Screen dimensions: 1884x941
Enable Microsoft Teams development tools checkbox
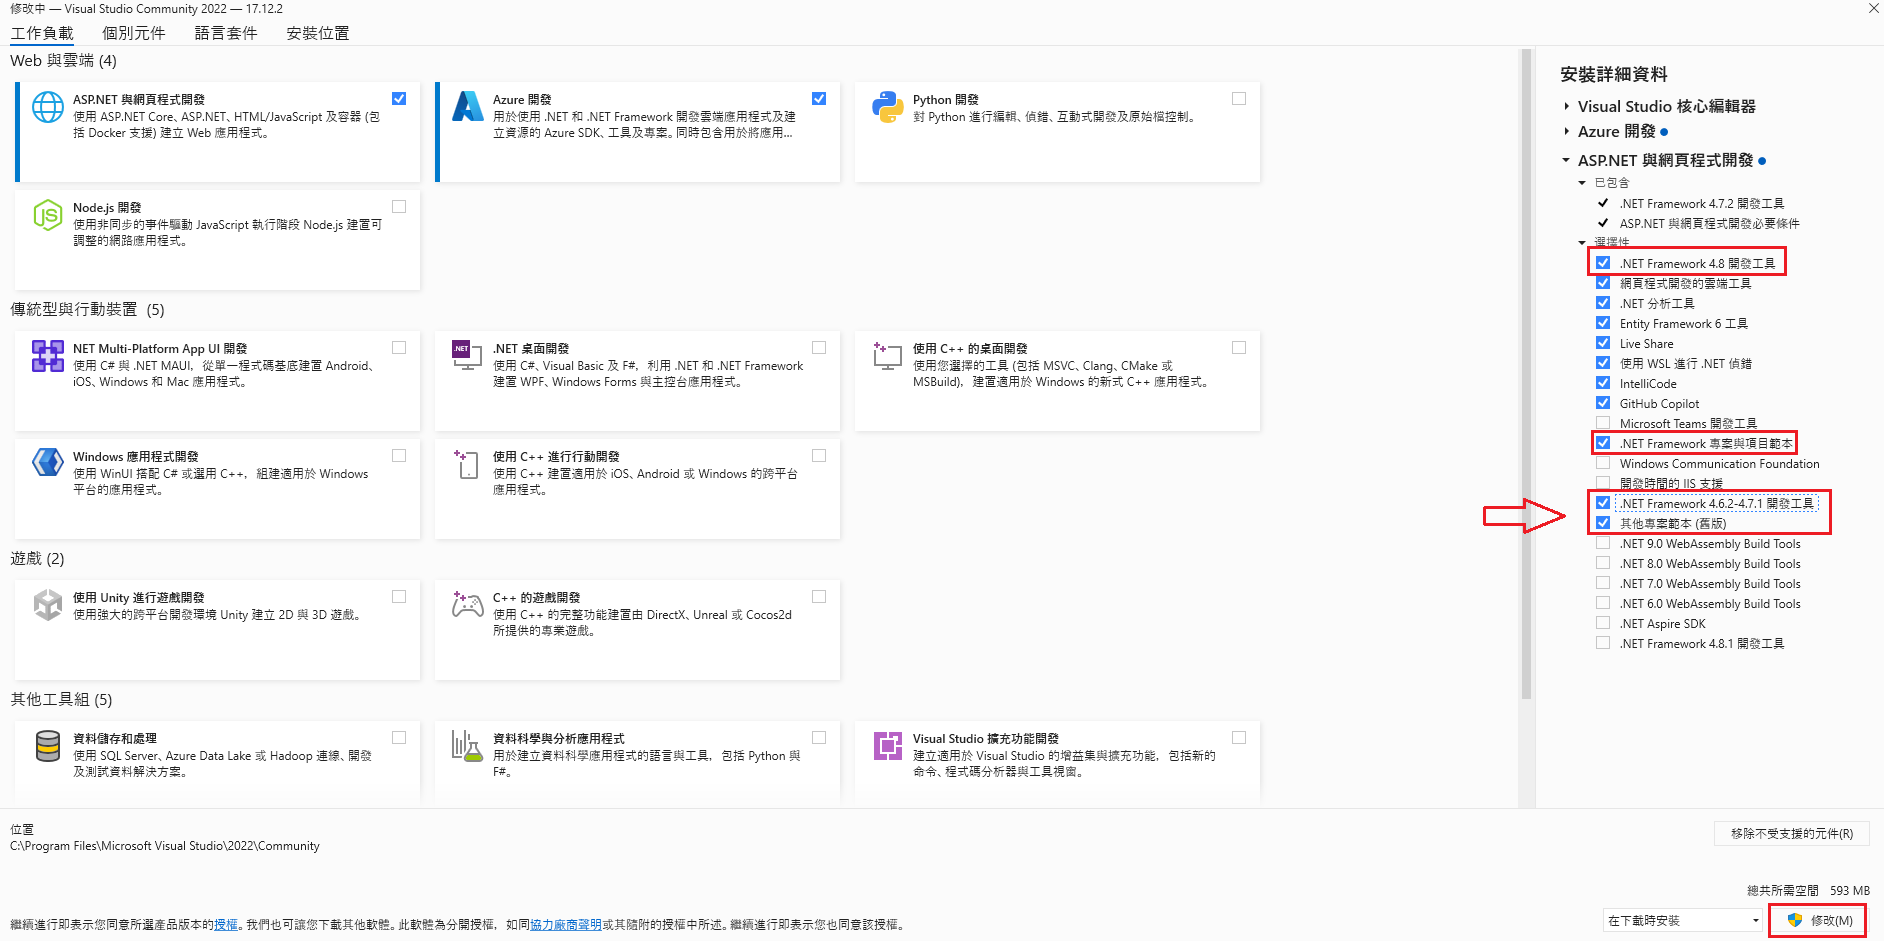(1603, 423)
